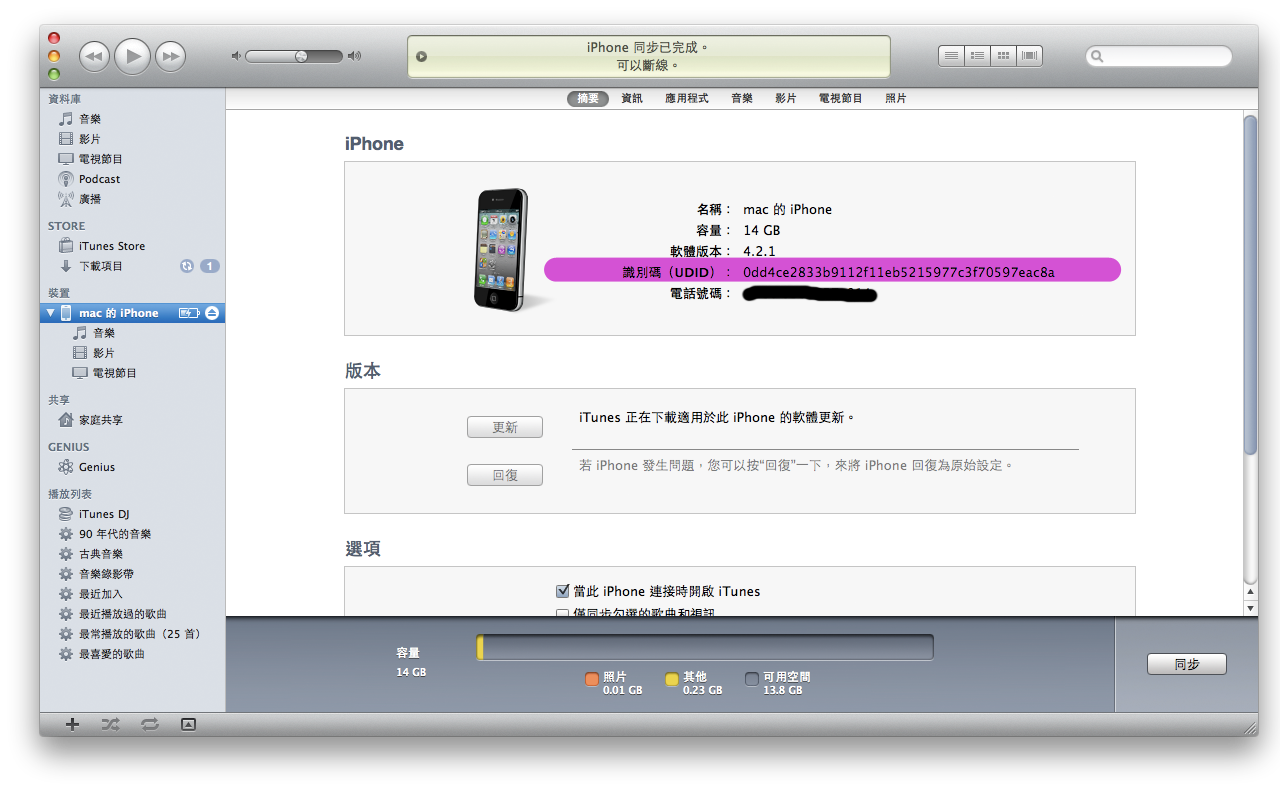
Task: Select the 應用程式 apps tab
Action: click(x=687, y=98)
